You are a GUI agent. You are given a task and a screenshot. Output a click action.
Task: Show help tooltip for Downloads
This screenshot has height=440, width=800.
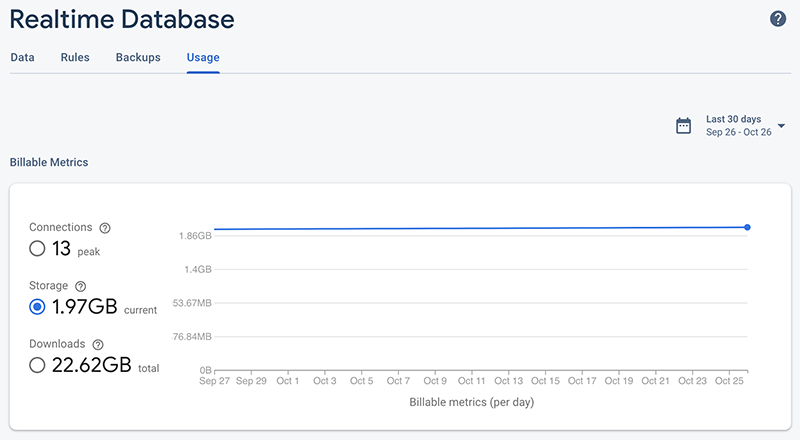tap(98, 345)
